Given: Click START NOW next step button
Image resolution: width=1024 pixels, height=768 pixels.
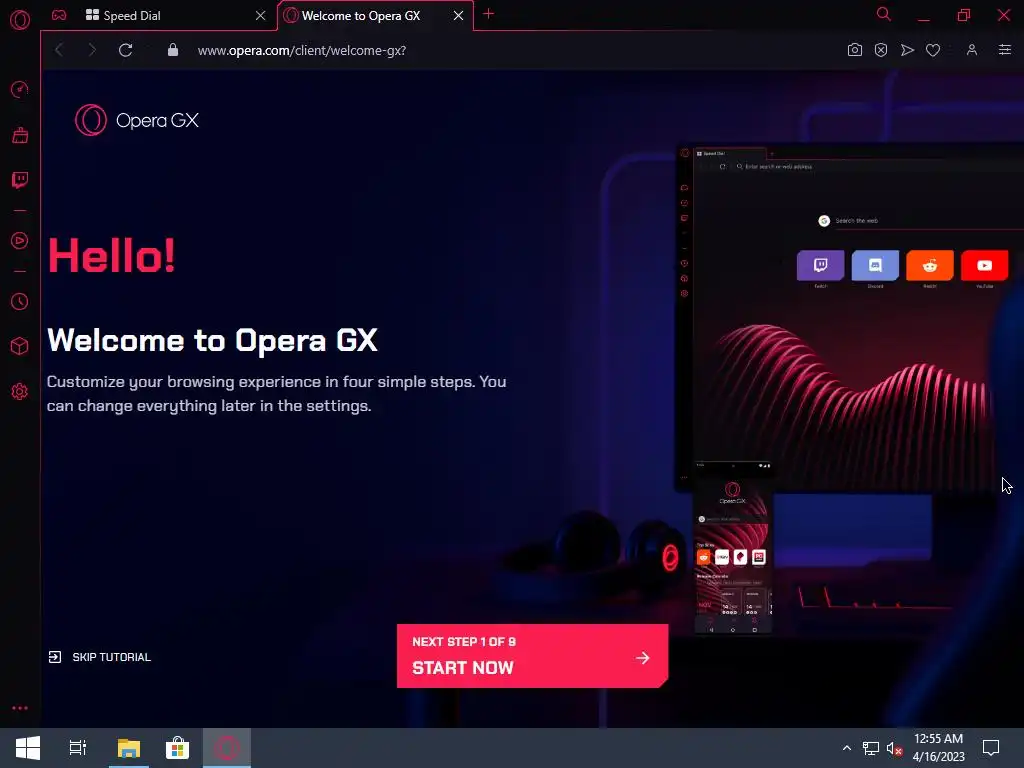Looking at the screenshot, I should 532,656.
